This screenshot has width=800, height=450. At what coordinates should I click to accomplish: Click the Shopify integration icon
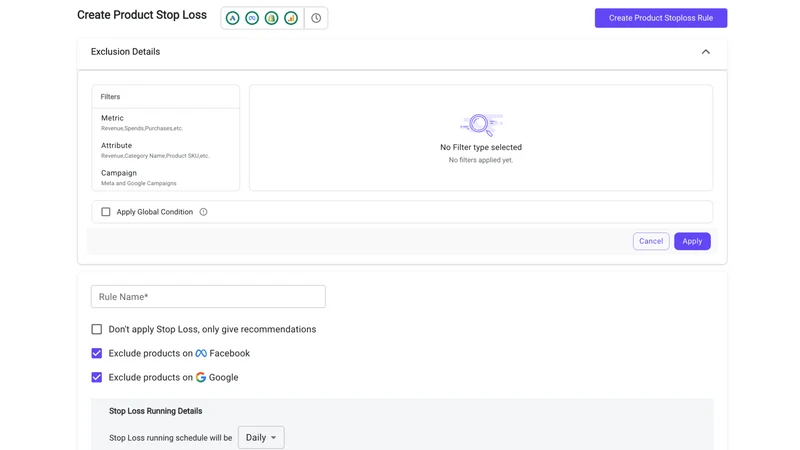coord(271,18)
